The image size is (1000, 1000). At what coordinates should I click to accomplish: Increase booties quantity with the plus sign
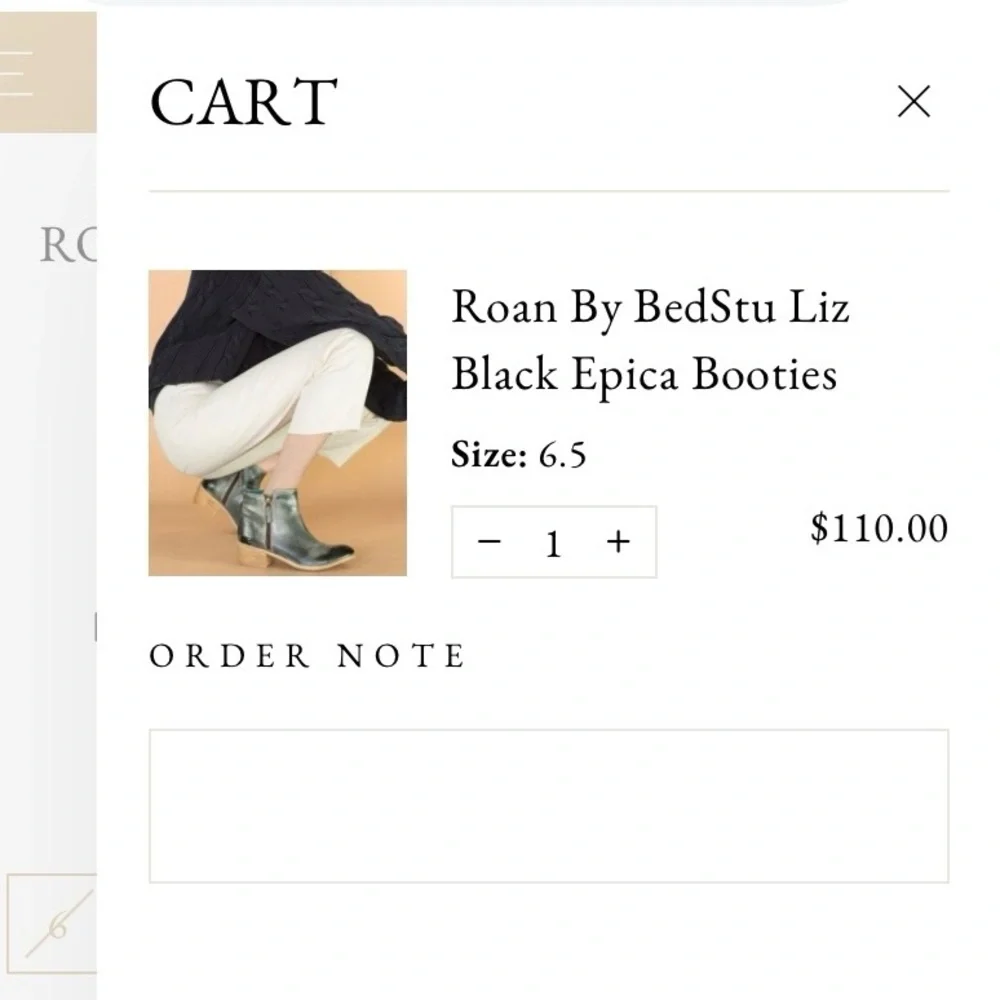coord(618,542)
